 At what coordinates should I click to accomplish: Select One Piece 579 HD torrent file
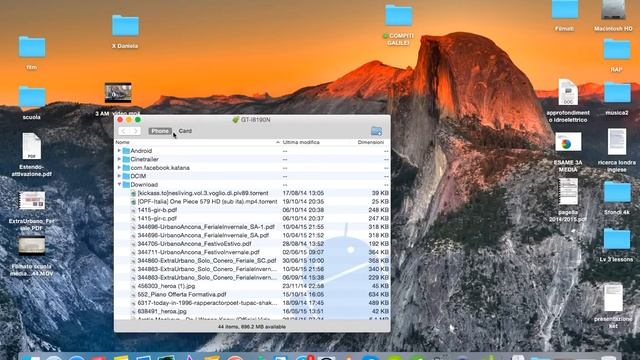pos(252,202)
